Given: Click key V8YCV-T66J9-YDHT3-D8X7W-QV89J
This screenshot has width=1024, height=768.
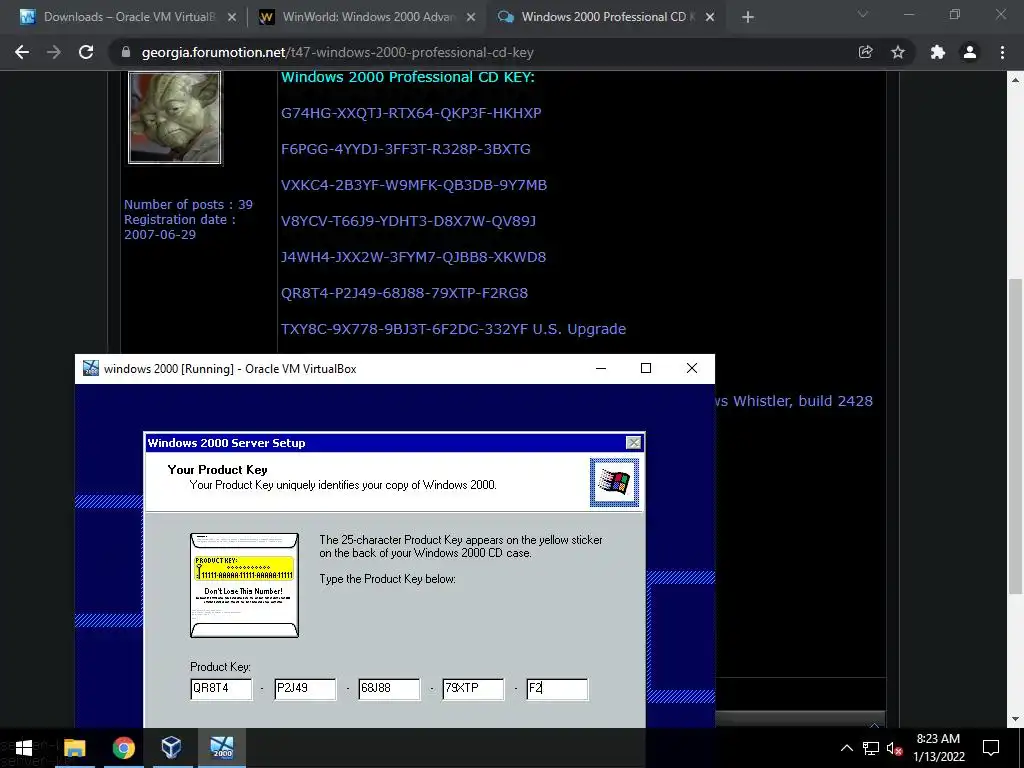Looking at the screenshot, I should click(x=408, y=221).
